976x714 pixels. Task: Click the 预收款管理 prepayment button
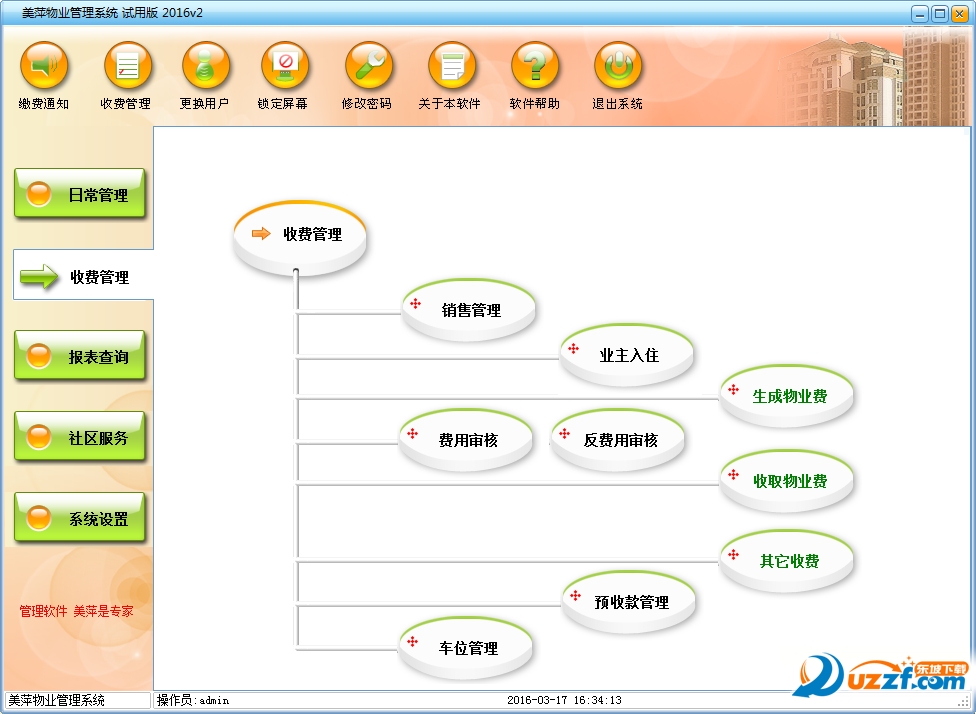631,602
